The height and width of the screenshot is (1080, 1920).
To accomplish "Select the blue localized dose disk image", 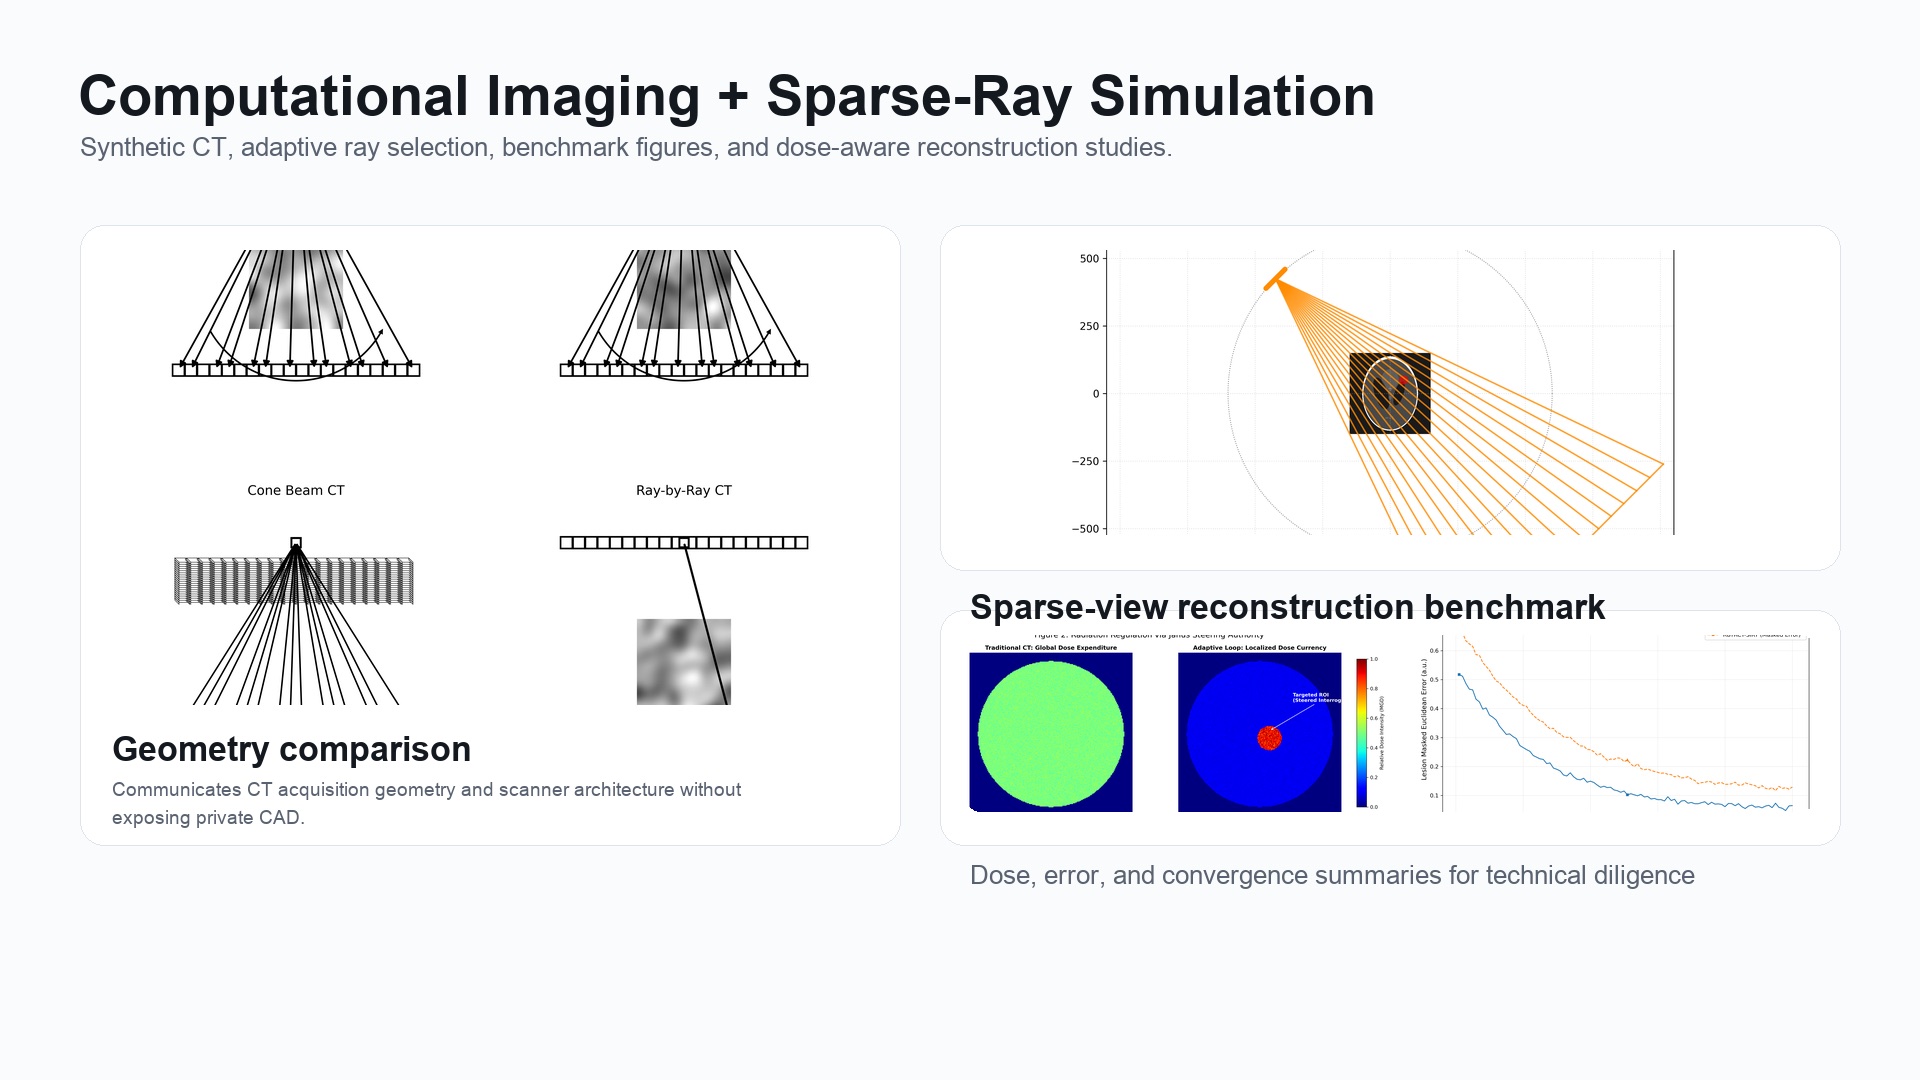I will pyautogui.click(x=1260, y=732).
